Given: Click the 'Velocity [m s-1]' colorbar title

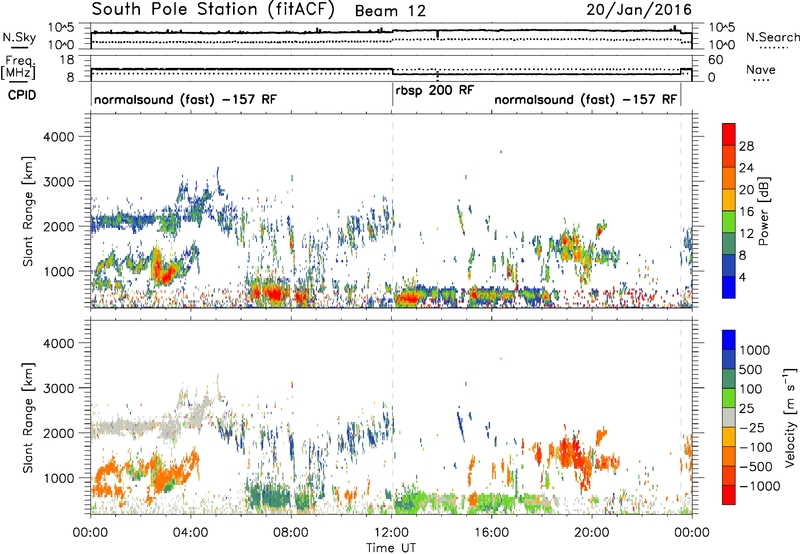Looking at the screenshot, I should point(790,417).
